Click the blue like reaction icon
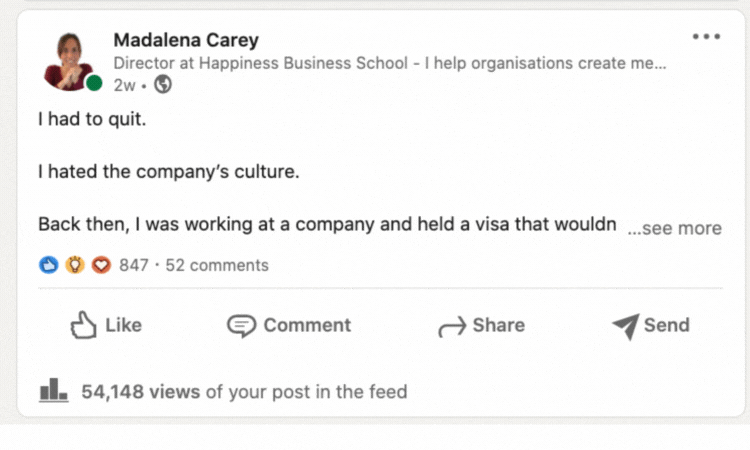Screen dimensions: 750x450 (x=47, y=265)
